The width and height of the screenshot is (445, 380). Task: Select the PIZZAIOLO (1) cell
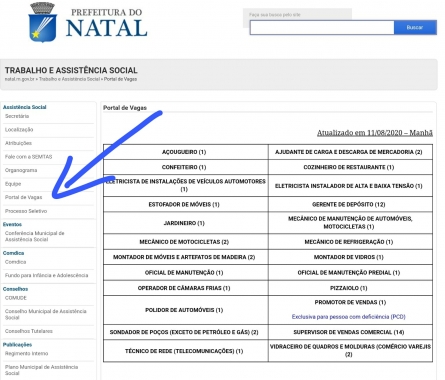tap(350, 288)
